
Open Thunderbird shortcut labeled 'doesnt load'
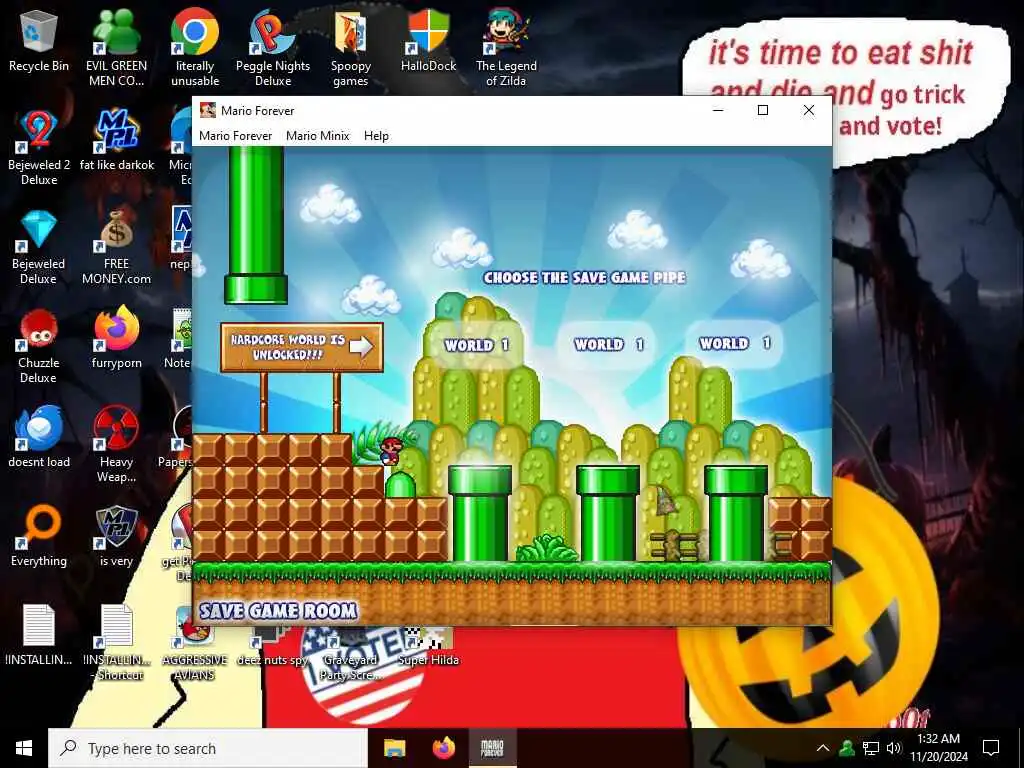pos(39,436)
